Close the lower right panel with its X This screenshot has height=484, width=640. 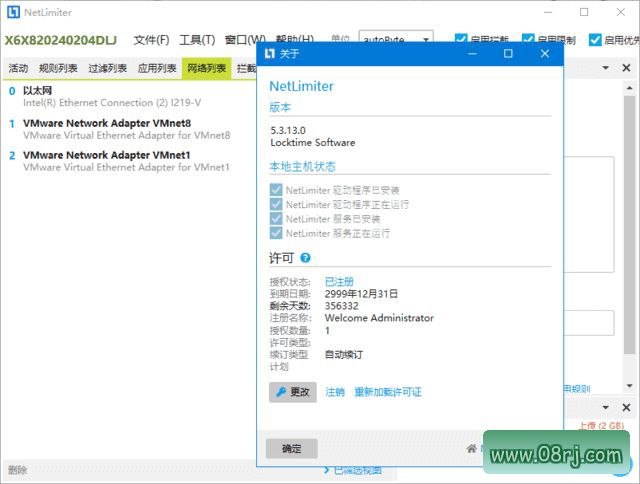coord(626,407)
